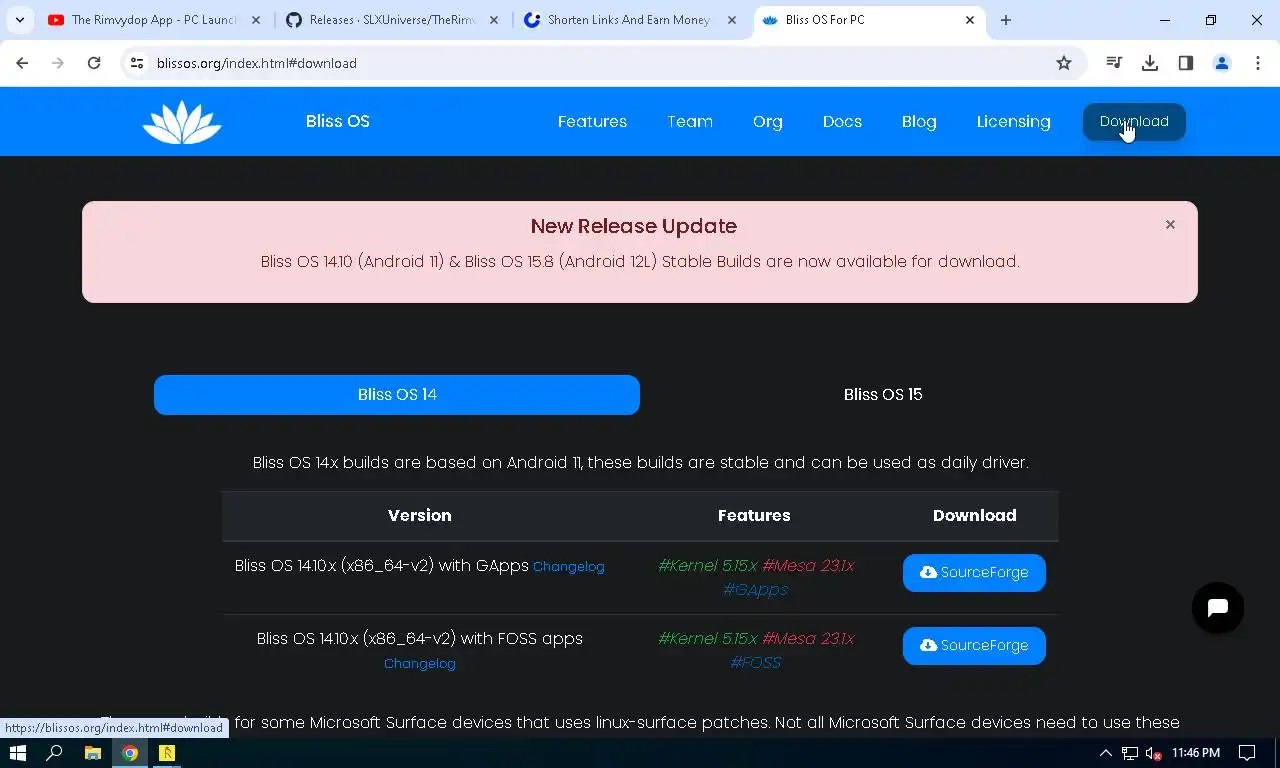Open the chat bubble widget
1280x768 pixels.
[x=1218, y=608]
